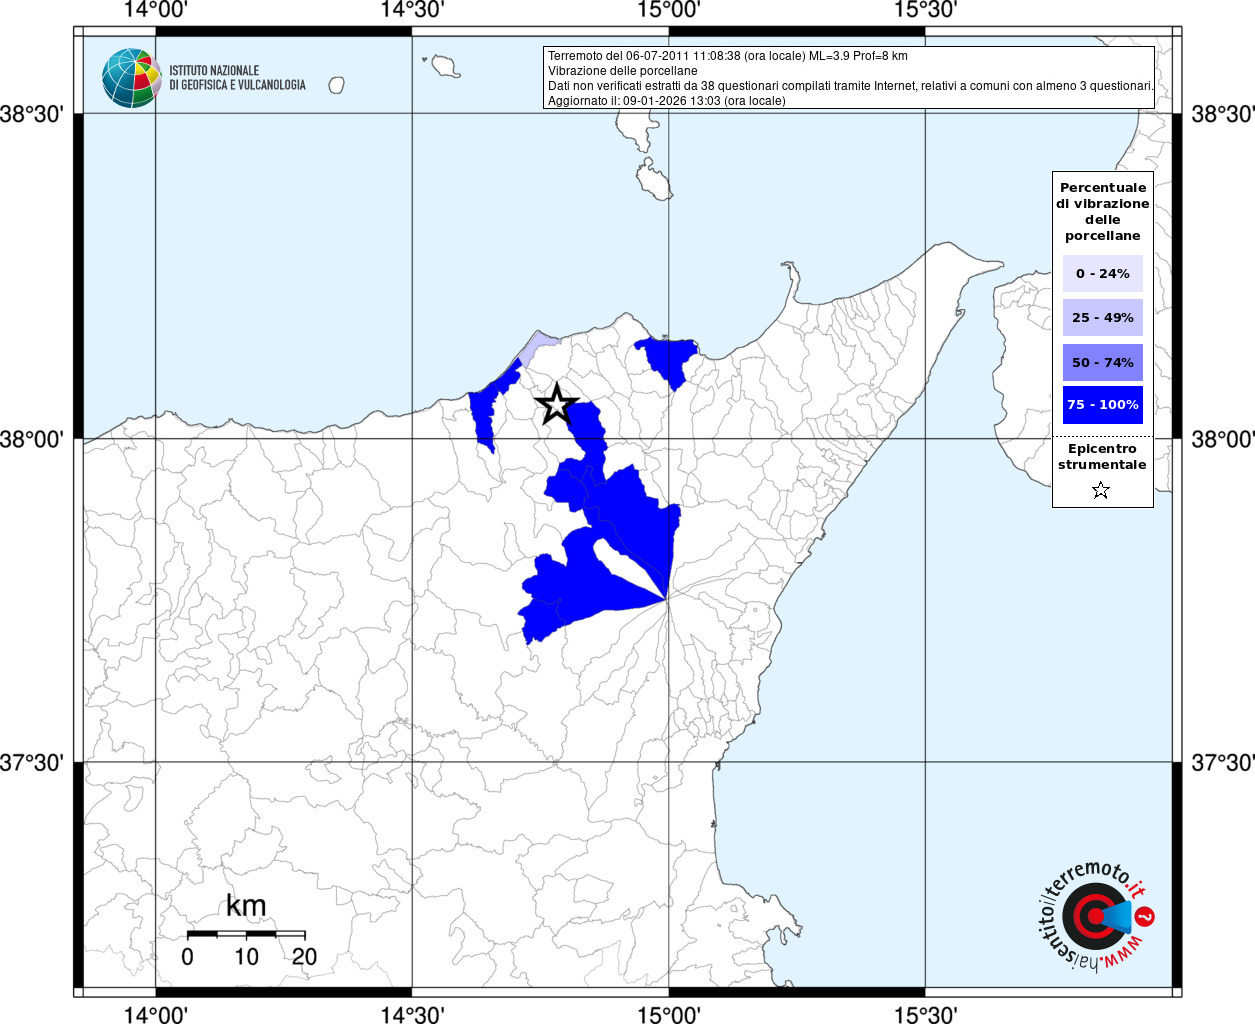Click the bottom axis label 14°30'

(x=413, y=1015)
